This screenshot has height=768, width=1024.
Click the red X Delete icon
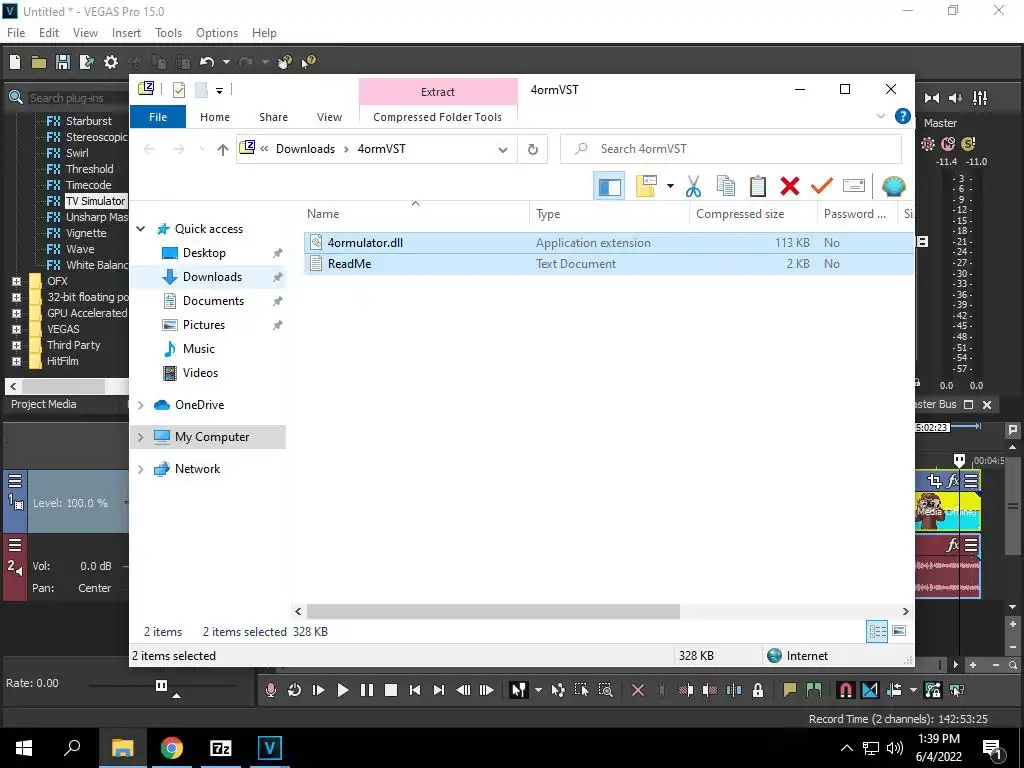(x=790, y=187)
